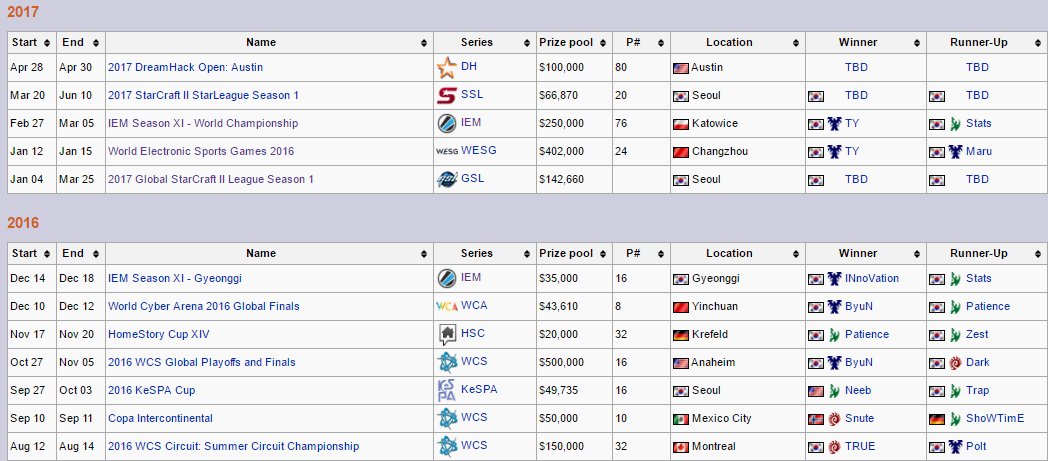Click the Norwegian flag beside Snute
Screen dimensions: 1048x461
point(815,420)
